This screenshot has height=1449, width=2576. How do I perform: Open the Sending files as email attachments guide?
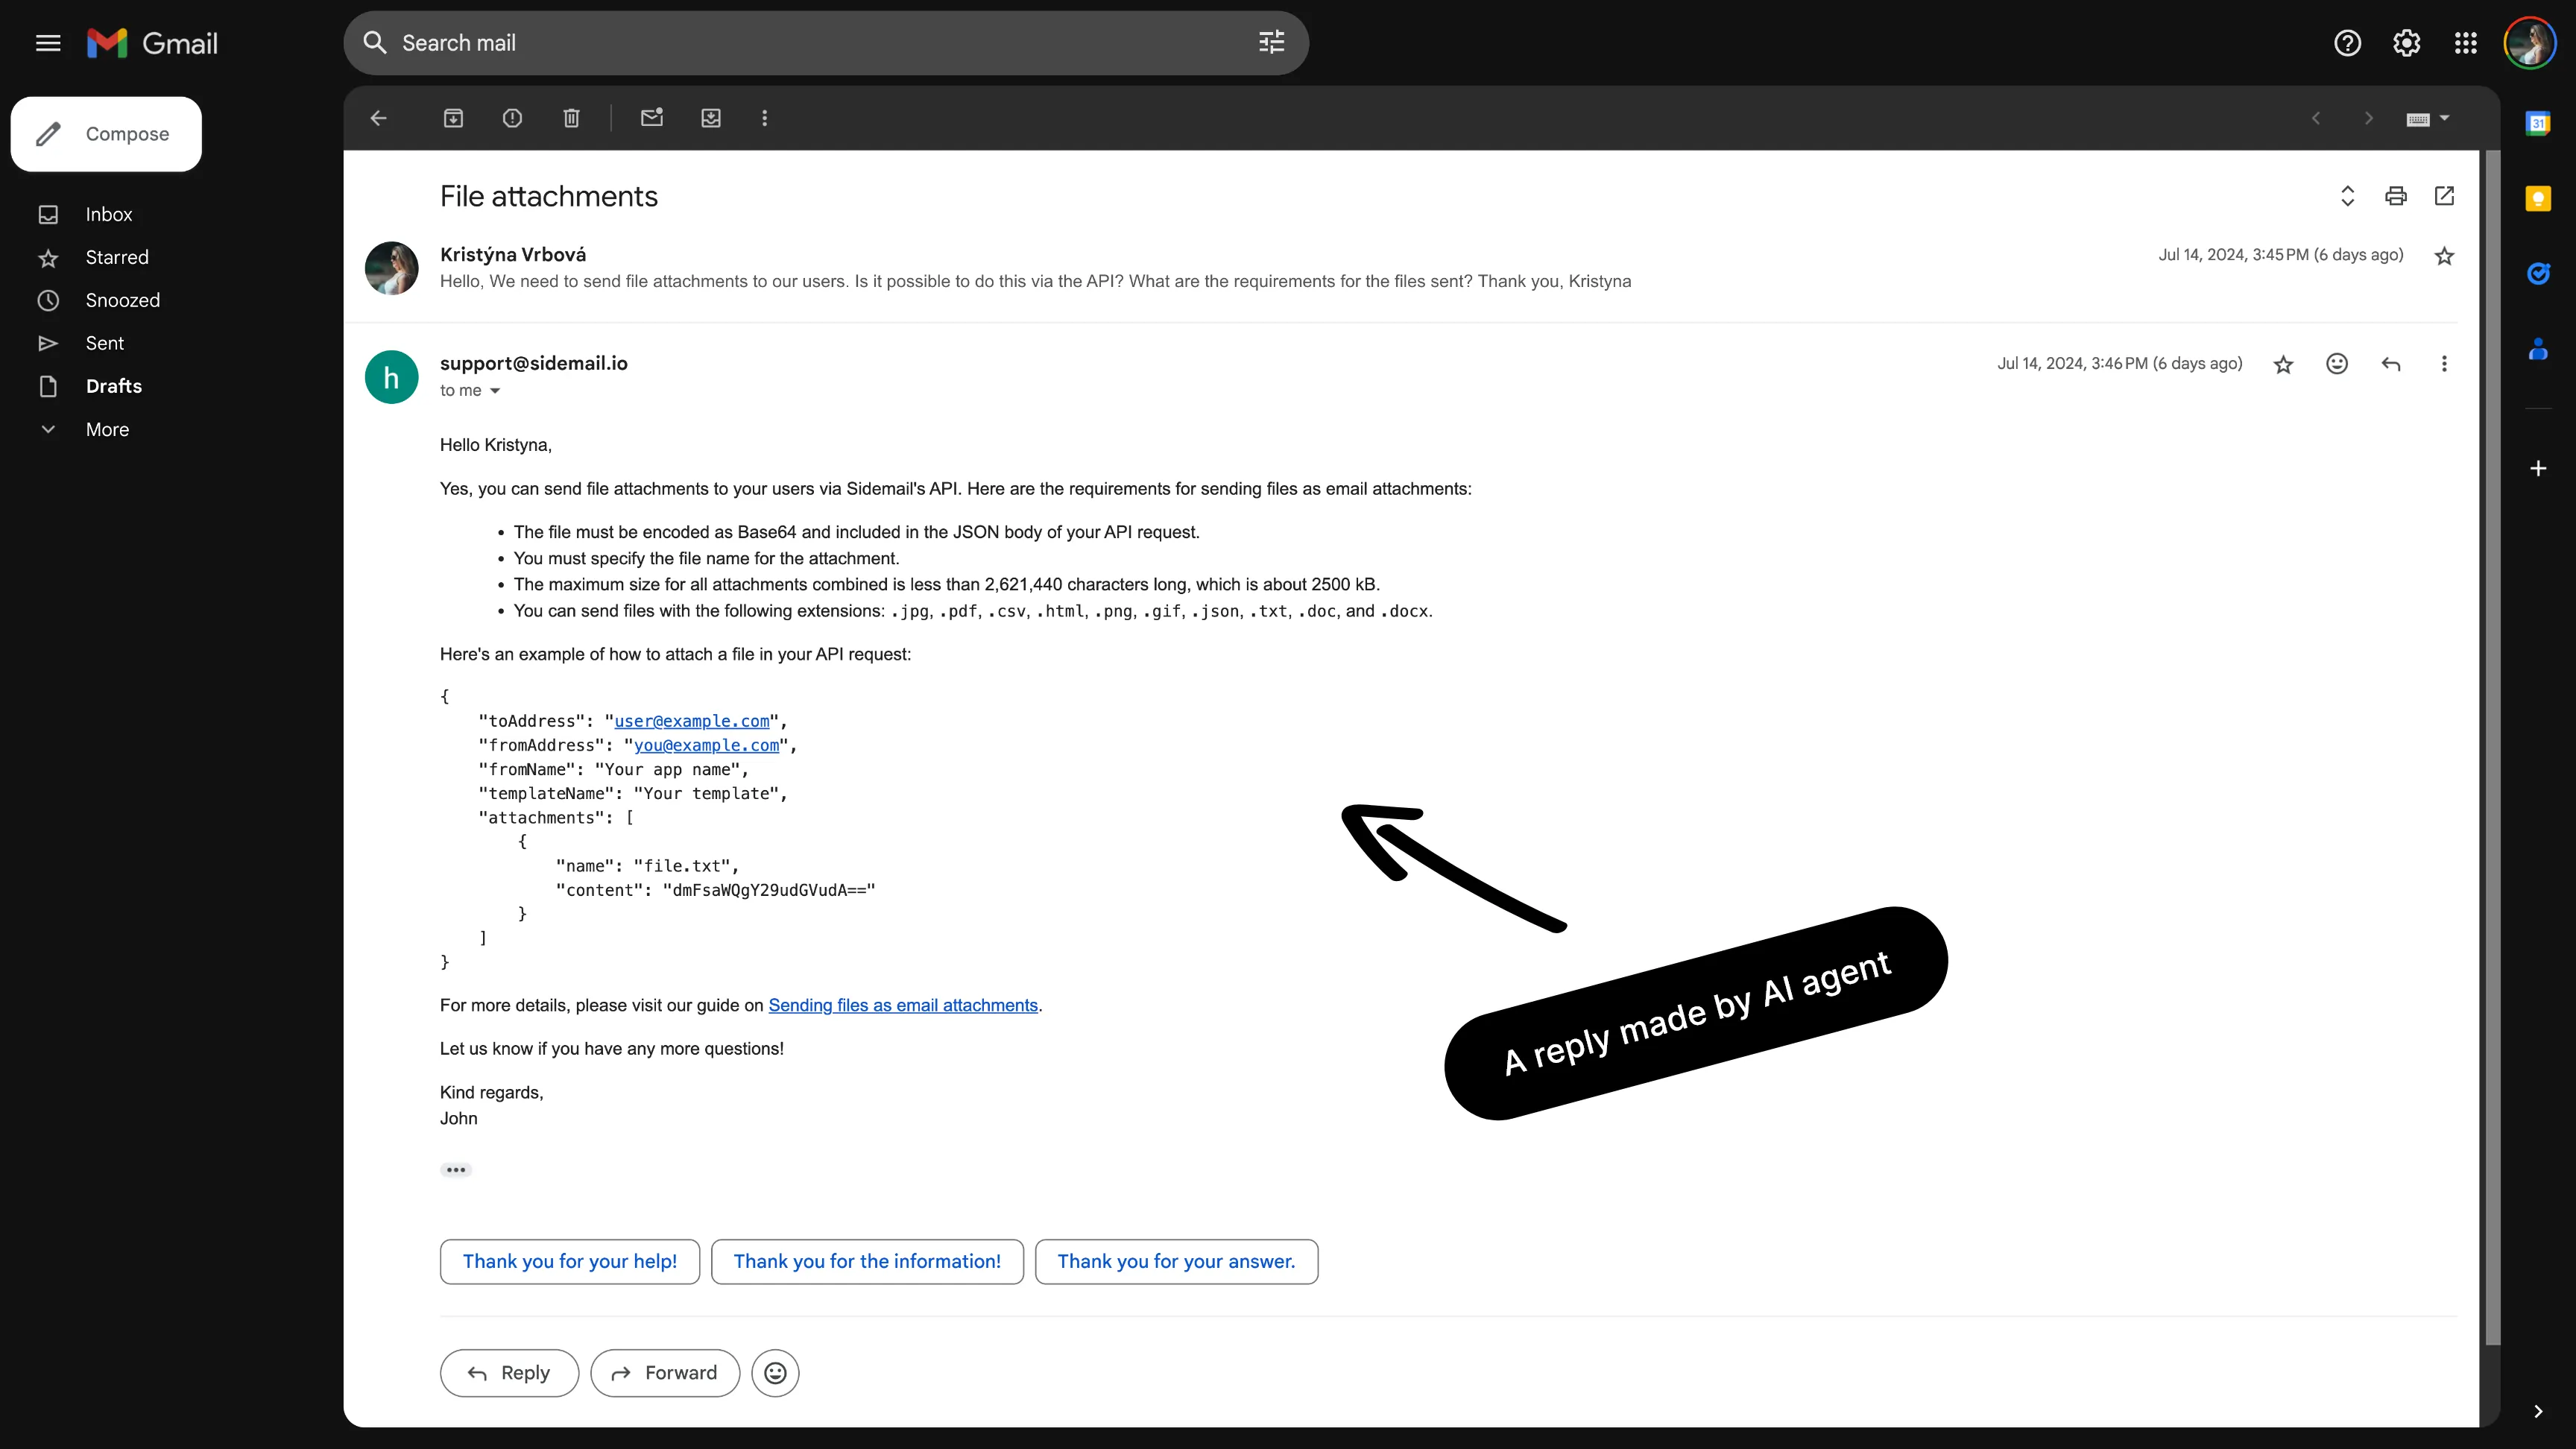click(902, 1005)
